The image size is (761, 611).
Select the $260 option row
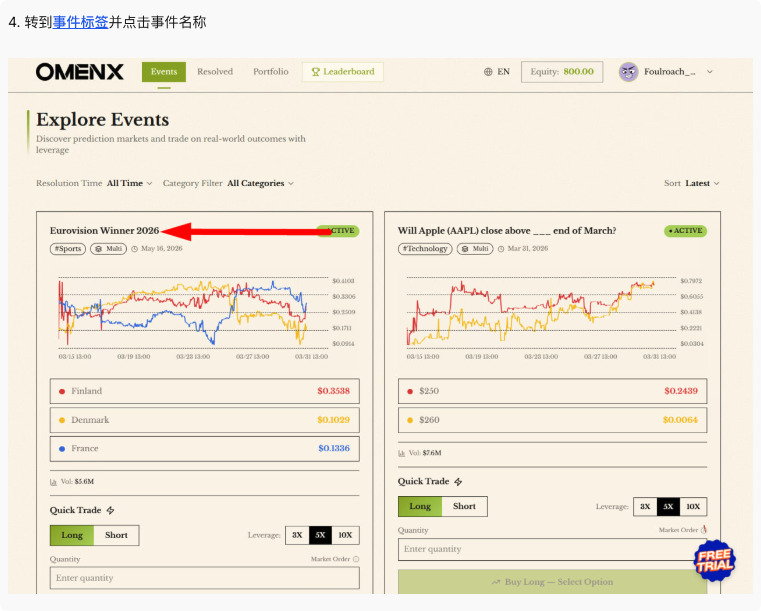click(552, 420)
